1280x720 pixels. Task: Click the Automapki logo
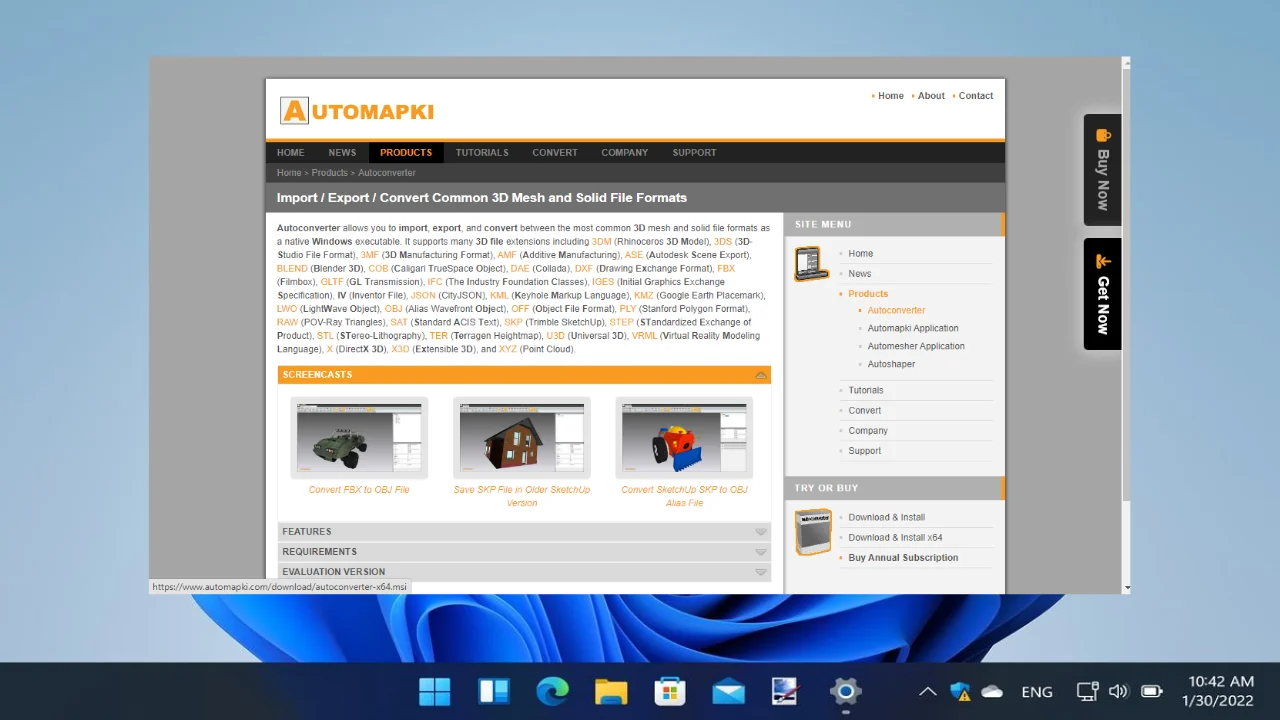pyautogui.click(x=357, y=110)
